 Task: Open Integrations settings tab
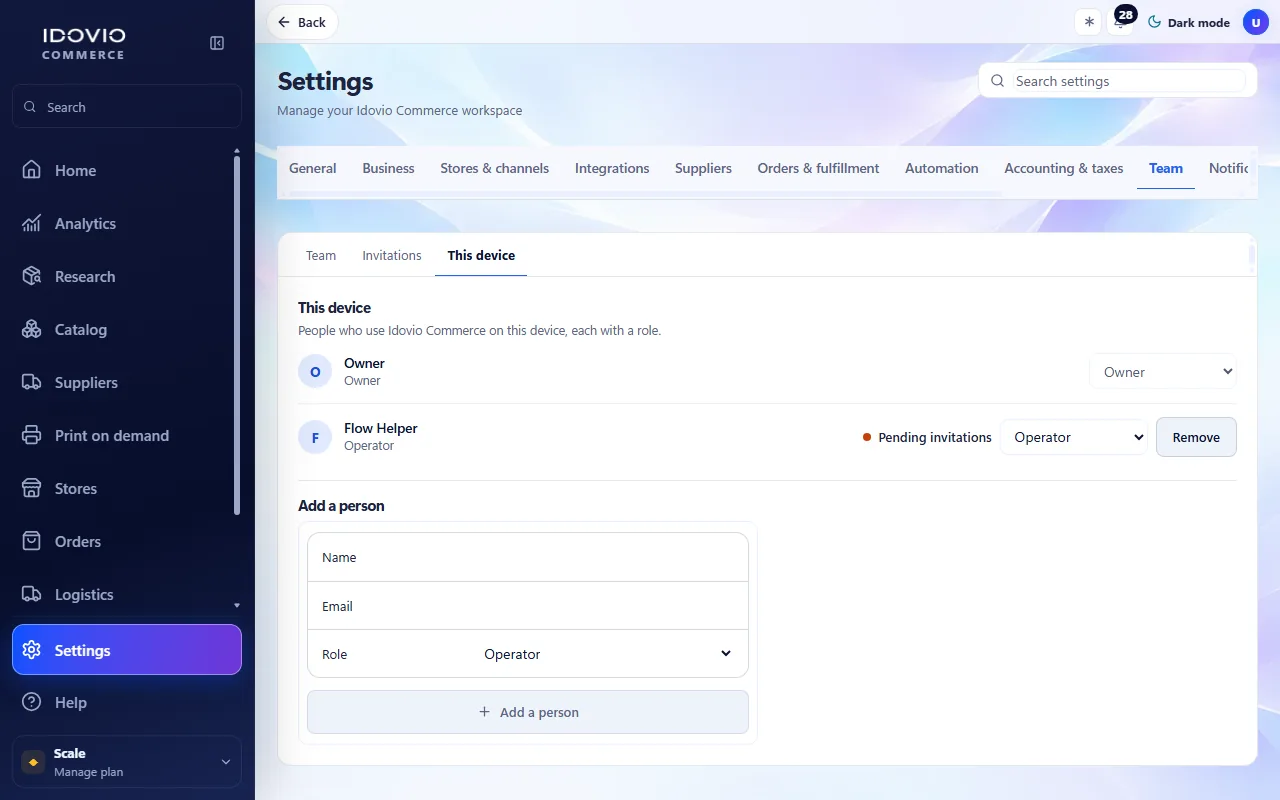[x=612, y=168]
